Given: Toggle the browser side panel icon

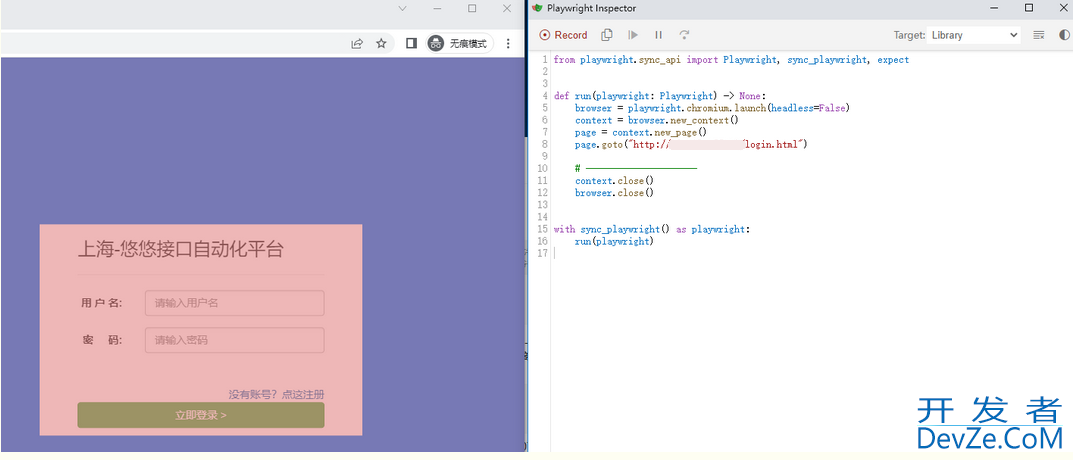Looking at the screenshot, I should tap(411, 44).
